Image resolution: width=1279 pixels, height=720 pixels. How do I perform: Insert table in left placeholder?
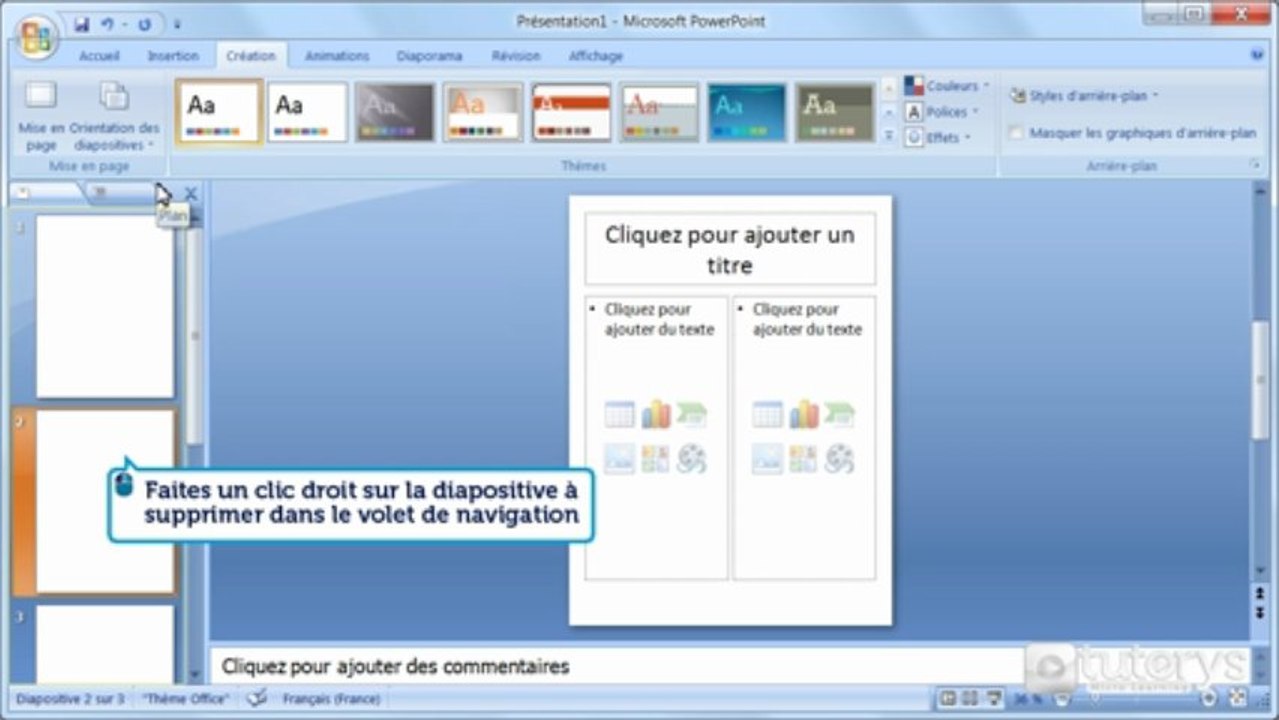point(619,414)
